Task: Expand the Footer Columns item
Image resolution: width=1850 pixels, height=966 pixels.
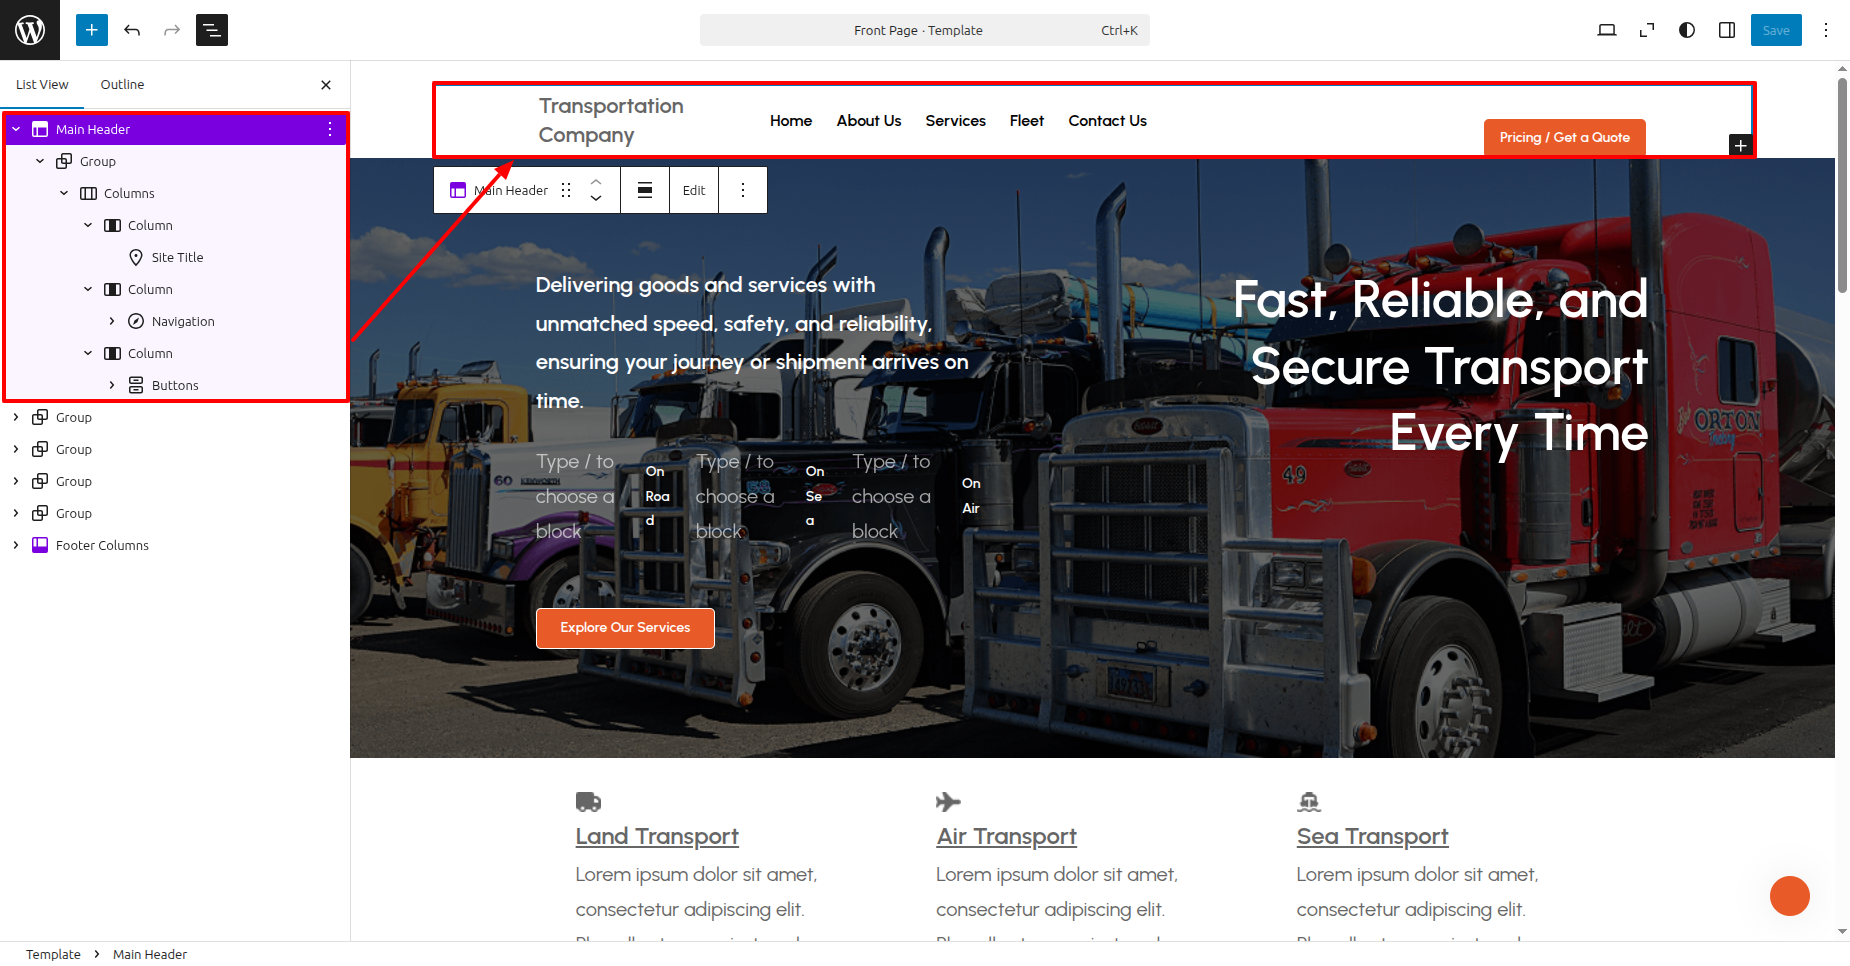Action: (x=16, y=545)
